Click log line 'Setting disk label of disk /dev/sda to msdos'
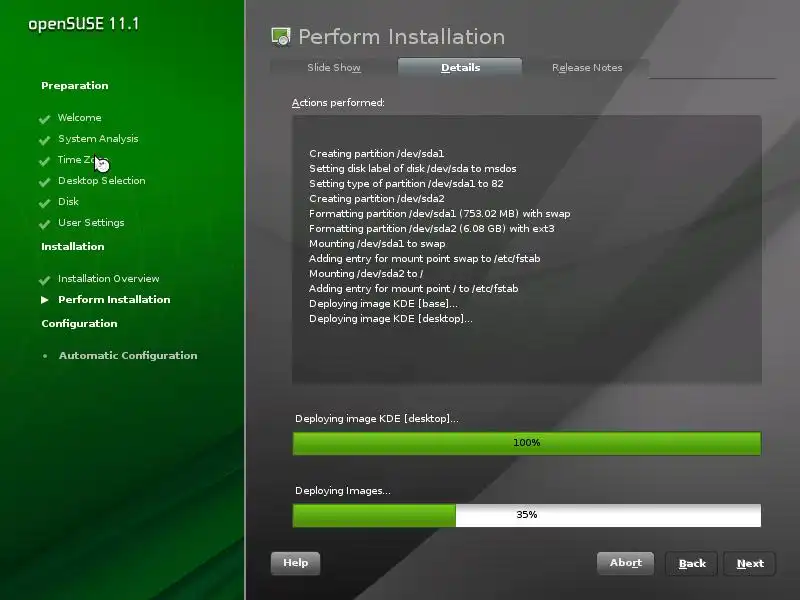The image size is (800, 600). tap(413, 168)
